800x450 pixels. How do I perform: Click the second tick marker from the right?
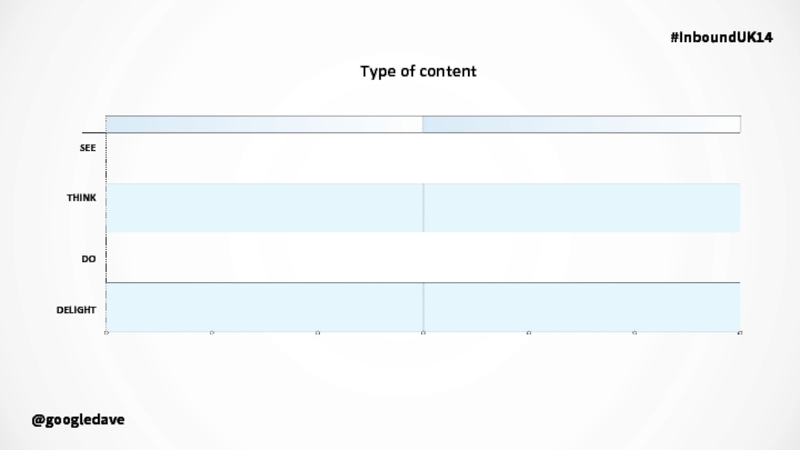tap(634, 333)
